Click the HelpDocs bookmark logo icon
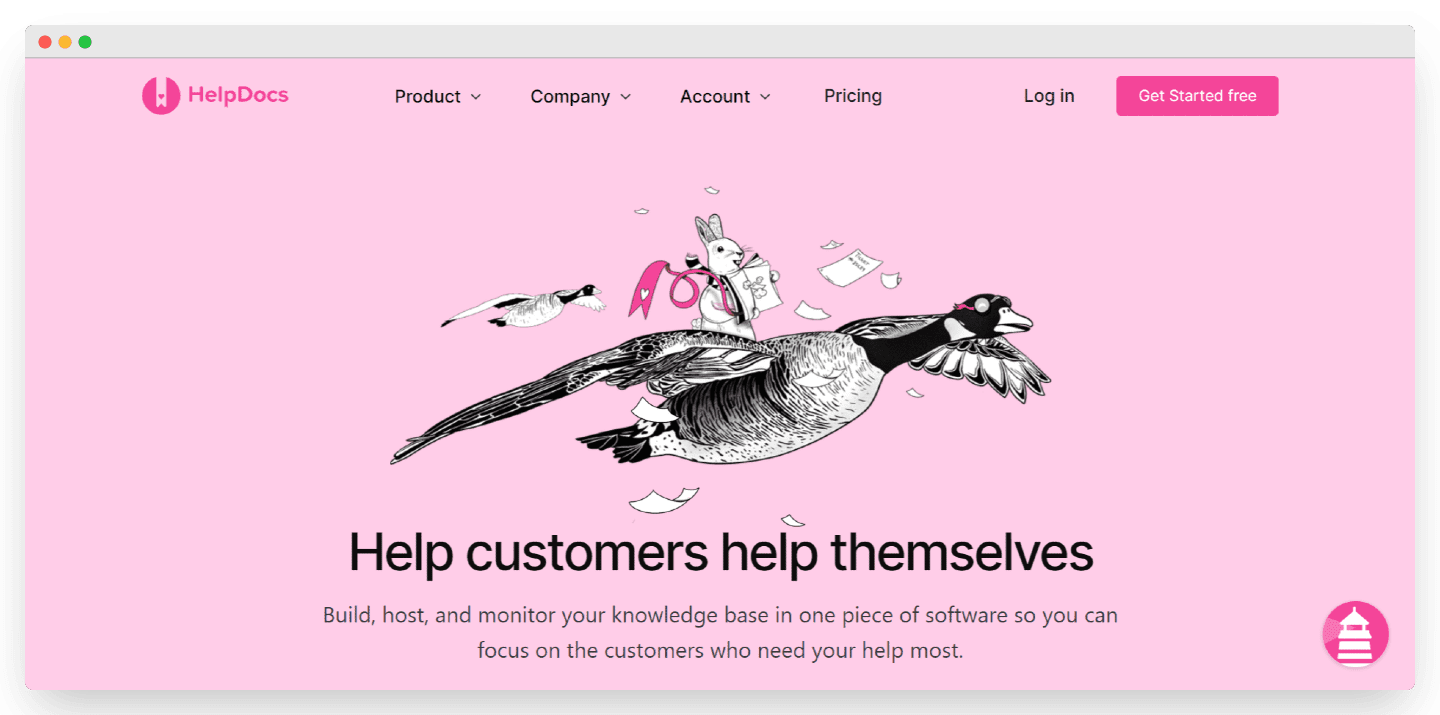1440x715 pixels. 161,96
